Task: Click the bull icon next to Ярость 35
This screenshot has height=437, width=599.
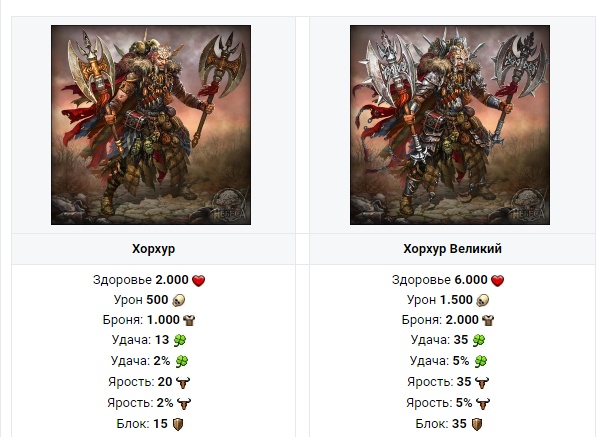Action: [x=482, y=382]
